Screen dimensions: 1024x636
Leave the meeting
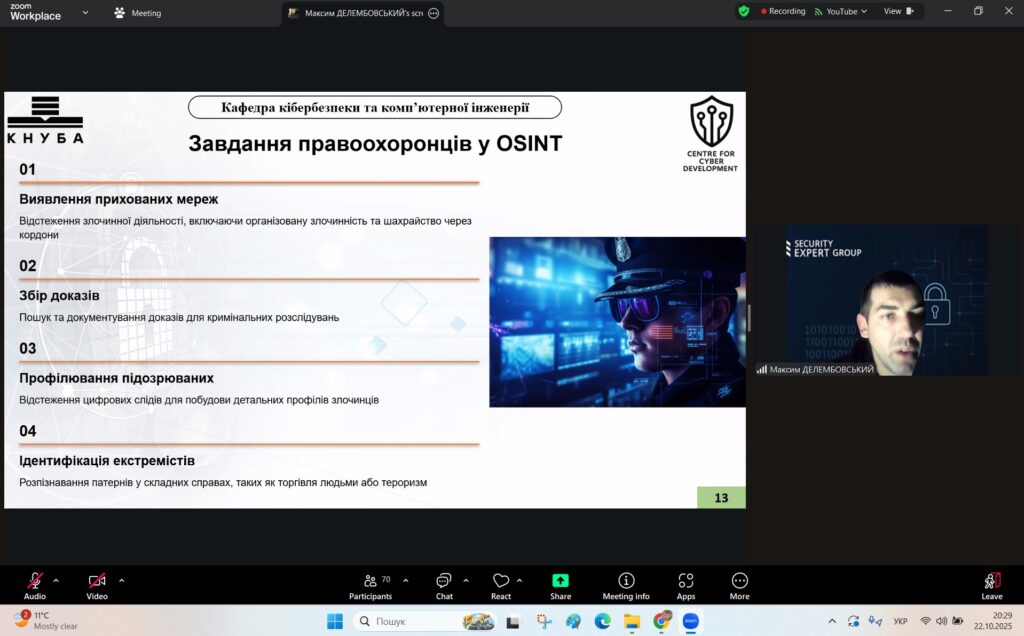(x=991, y=584)
